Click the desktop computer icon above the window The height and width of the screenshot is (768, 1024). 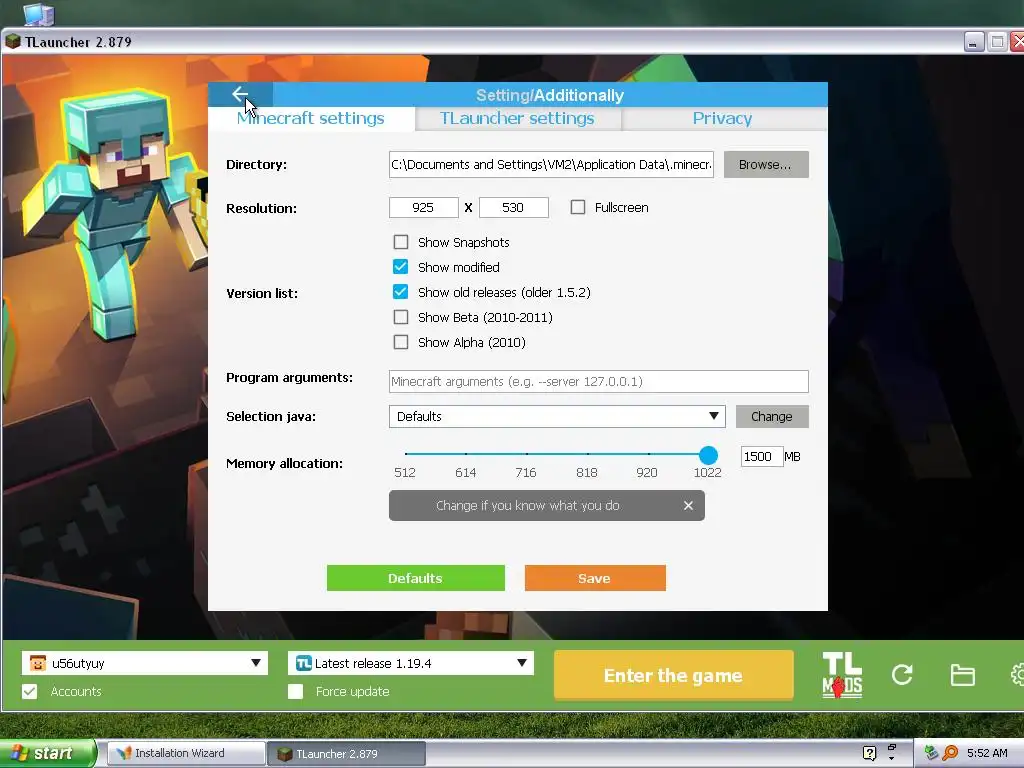click(x=39, y=13)
